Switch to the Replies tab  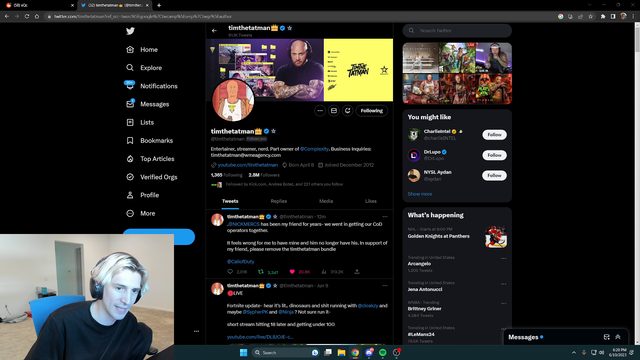(279, 201)
